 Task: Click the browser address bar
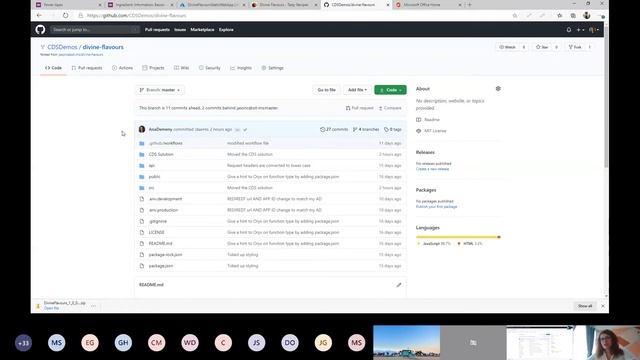(294, 16)
